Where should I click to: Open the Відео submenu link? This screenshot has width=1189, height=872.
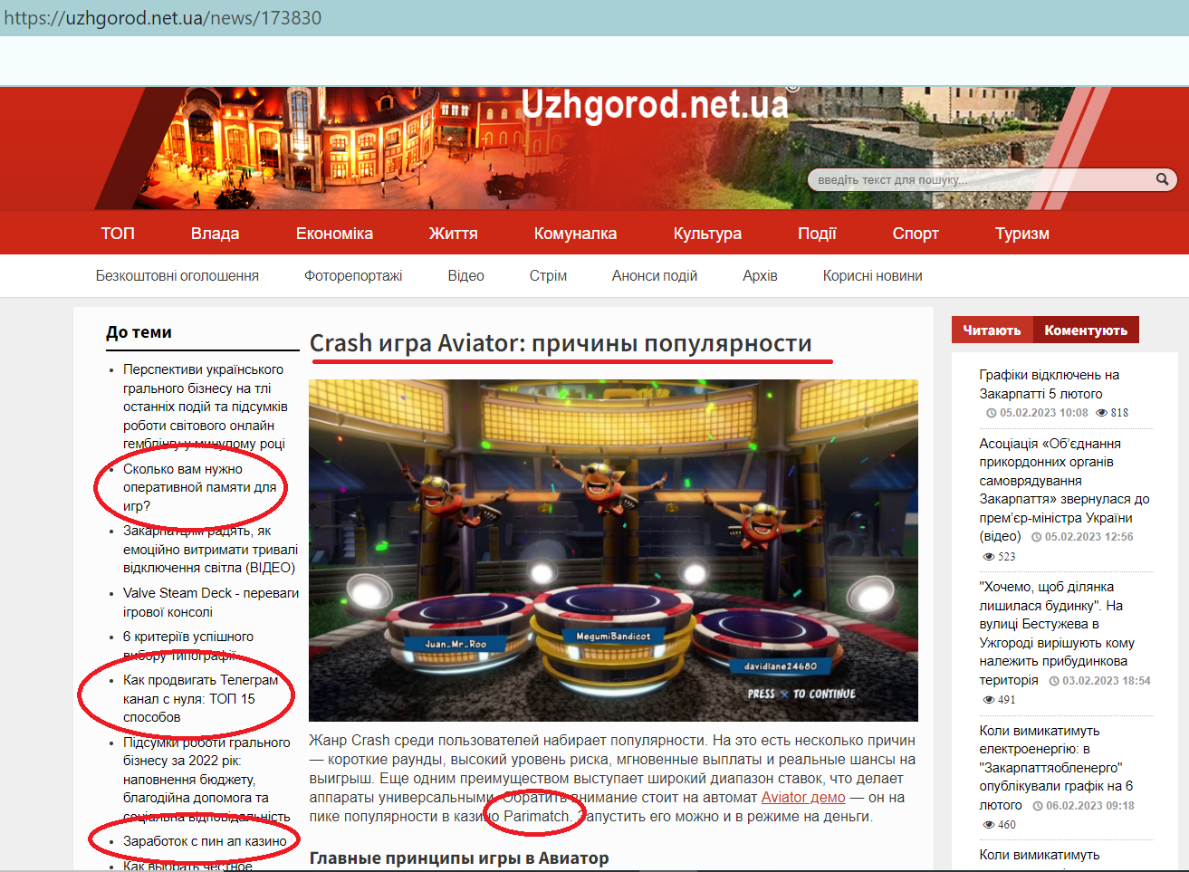click(466, 276)
